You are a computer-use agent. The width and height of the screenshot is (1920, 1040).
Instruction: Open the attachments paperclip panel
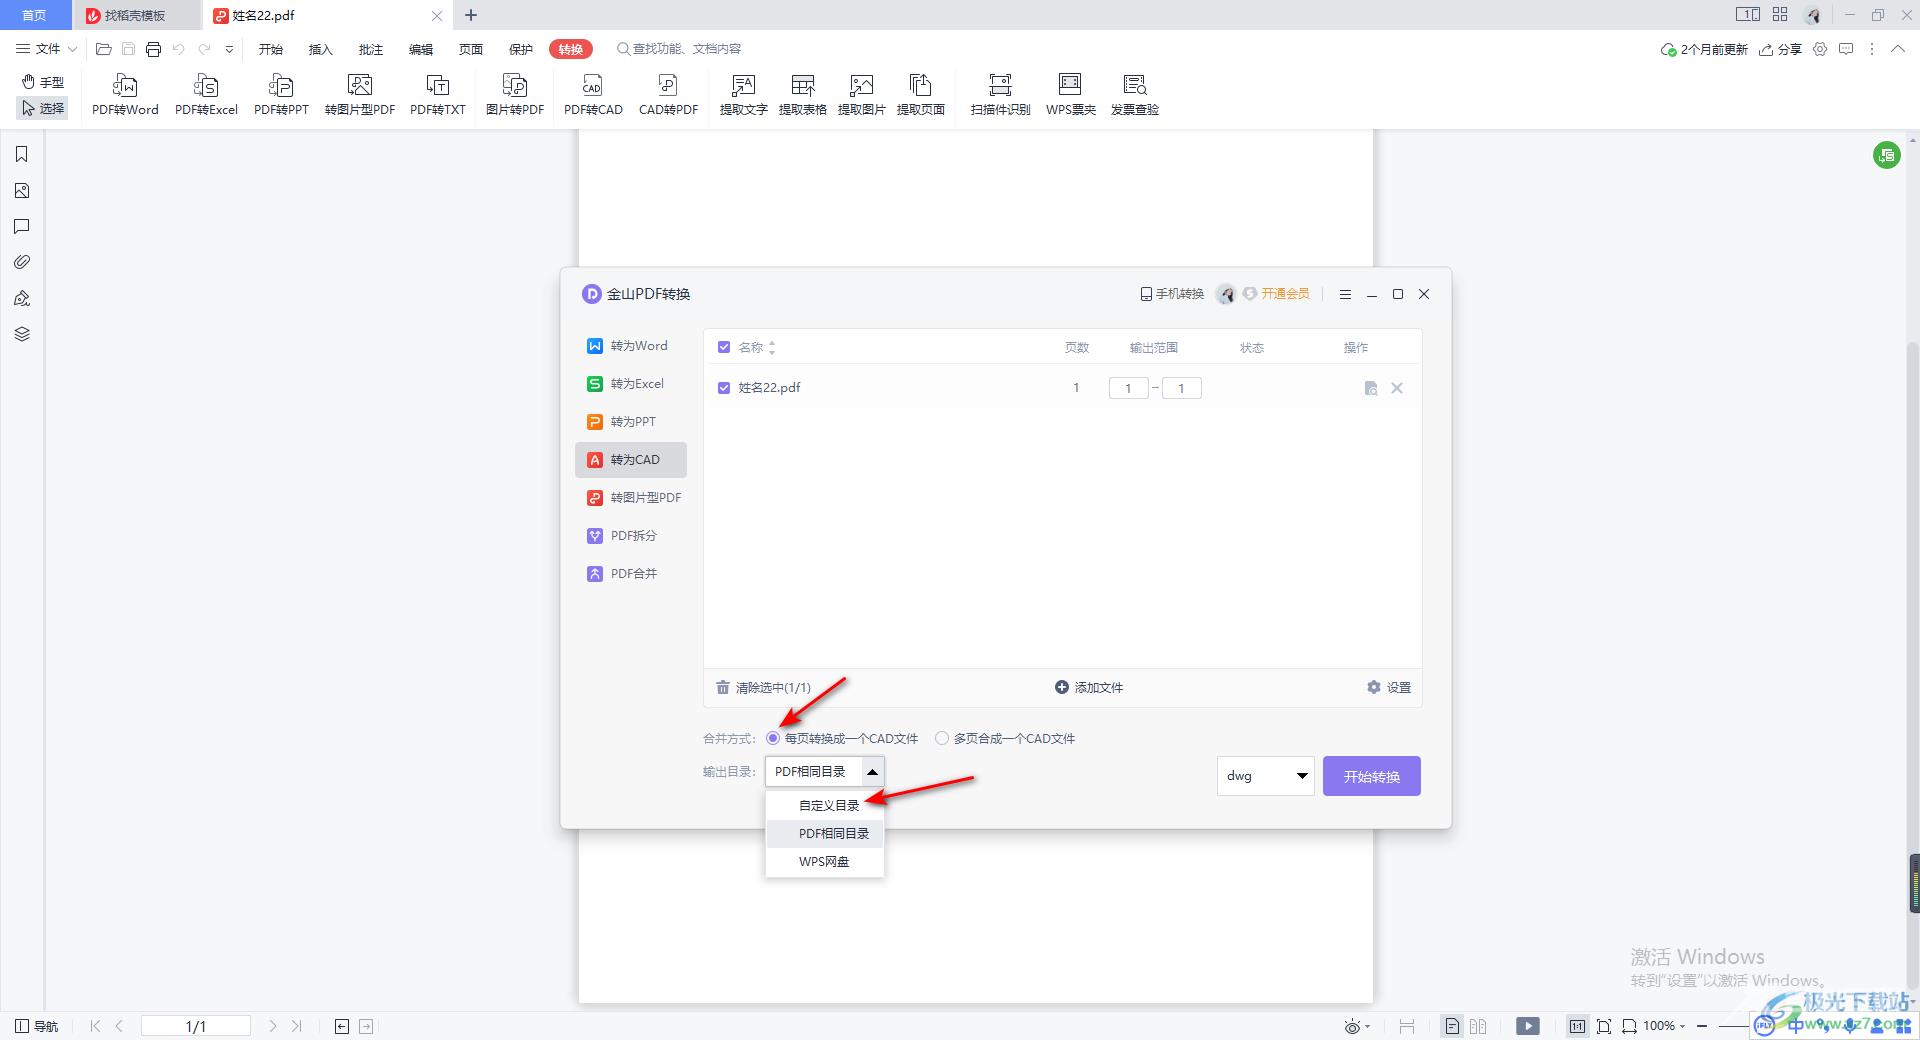(x=22, y=262)
